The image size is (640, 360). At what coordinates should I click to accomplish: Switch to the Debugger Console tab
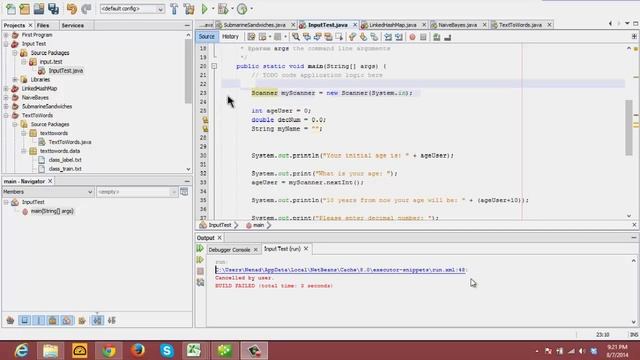click(229, 249)
